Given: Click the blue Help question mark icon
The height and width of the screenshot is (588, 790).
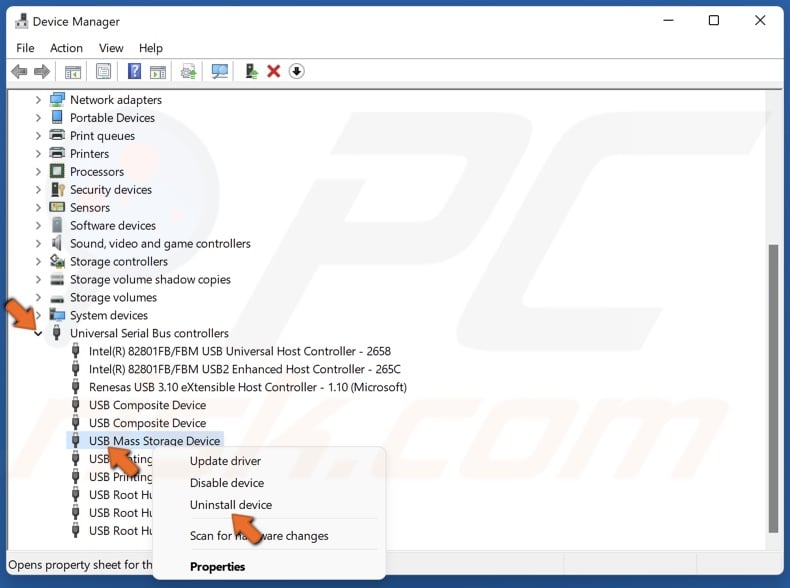Looking at the screenshot, I should (x=134, y=71).
